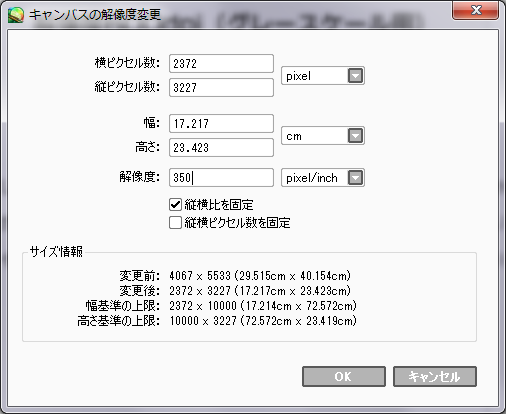Open the pixel unit dropdown
The image size is (506, 414).
323,76
